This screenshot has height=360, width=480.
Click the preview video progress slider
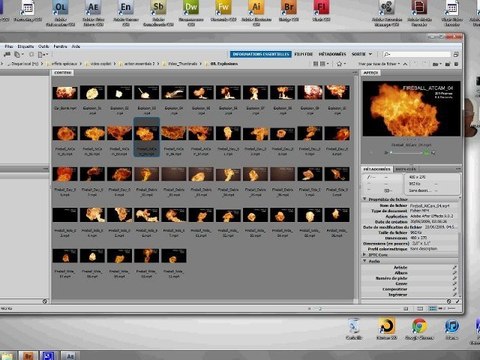pos(406,153)
